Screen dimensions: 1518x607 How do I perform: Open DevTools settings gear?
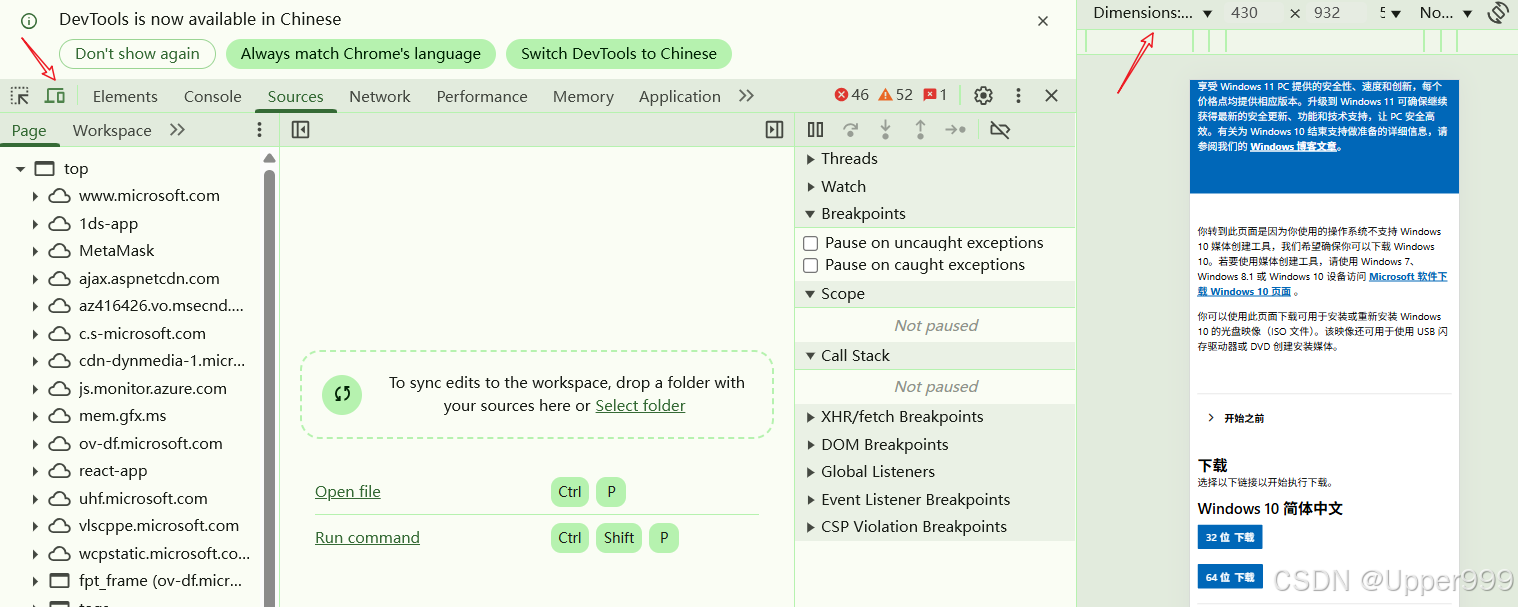[x=984, y=96]
